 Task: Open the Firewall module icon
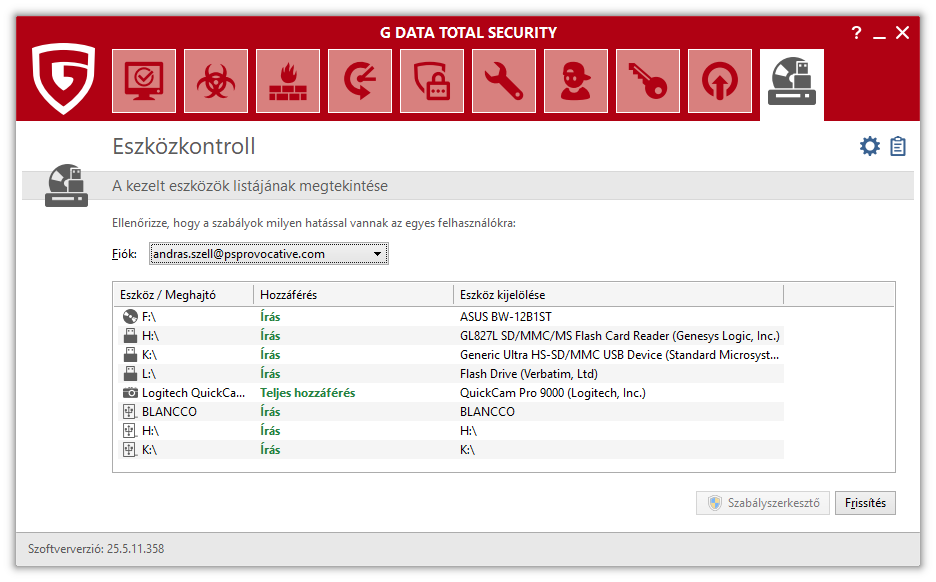coord(288,81)
